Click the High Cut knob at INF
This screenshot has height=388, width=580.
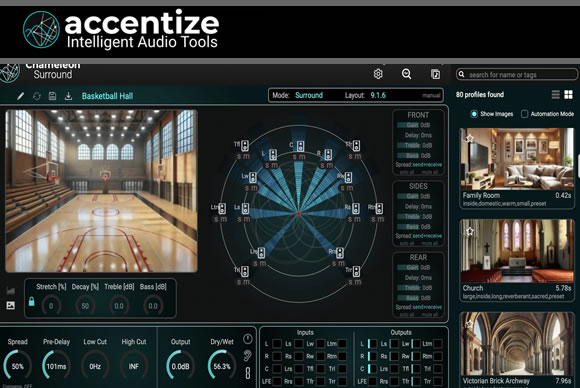134,365
